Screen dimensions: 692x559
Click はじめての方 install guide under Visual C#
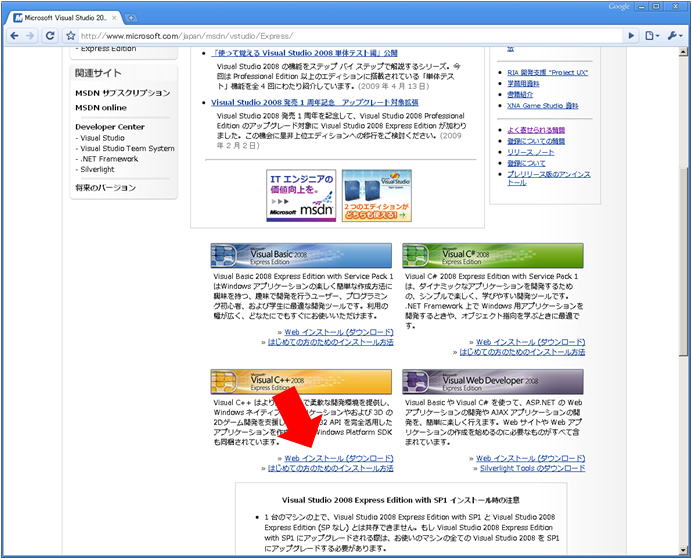[522, 352]
